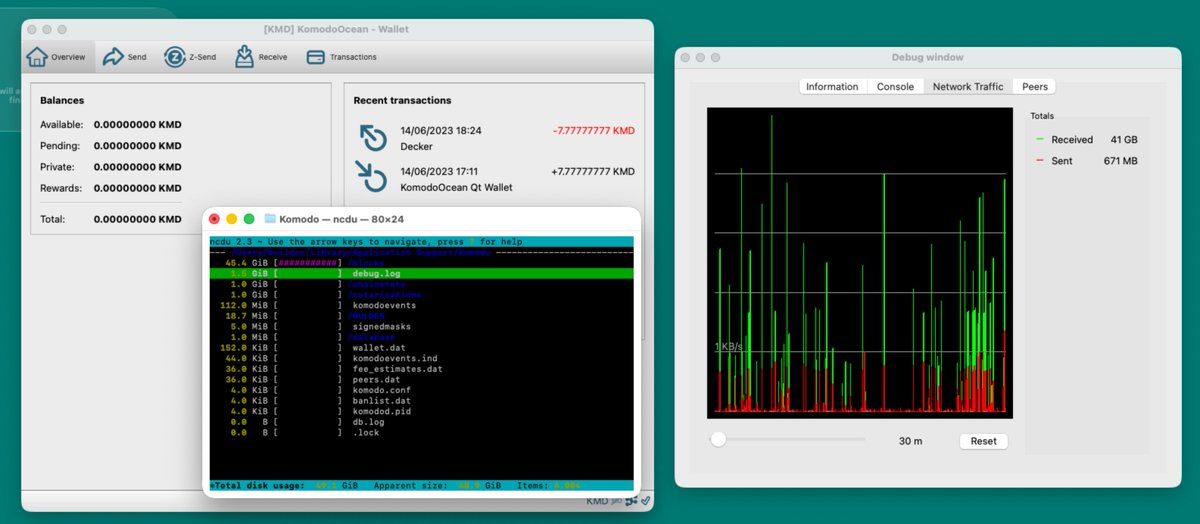Open the Send page in wallet toolbar

click(x=125, y=57)
